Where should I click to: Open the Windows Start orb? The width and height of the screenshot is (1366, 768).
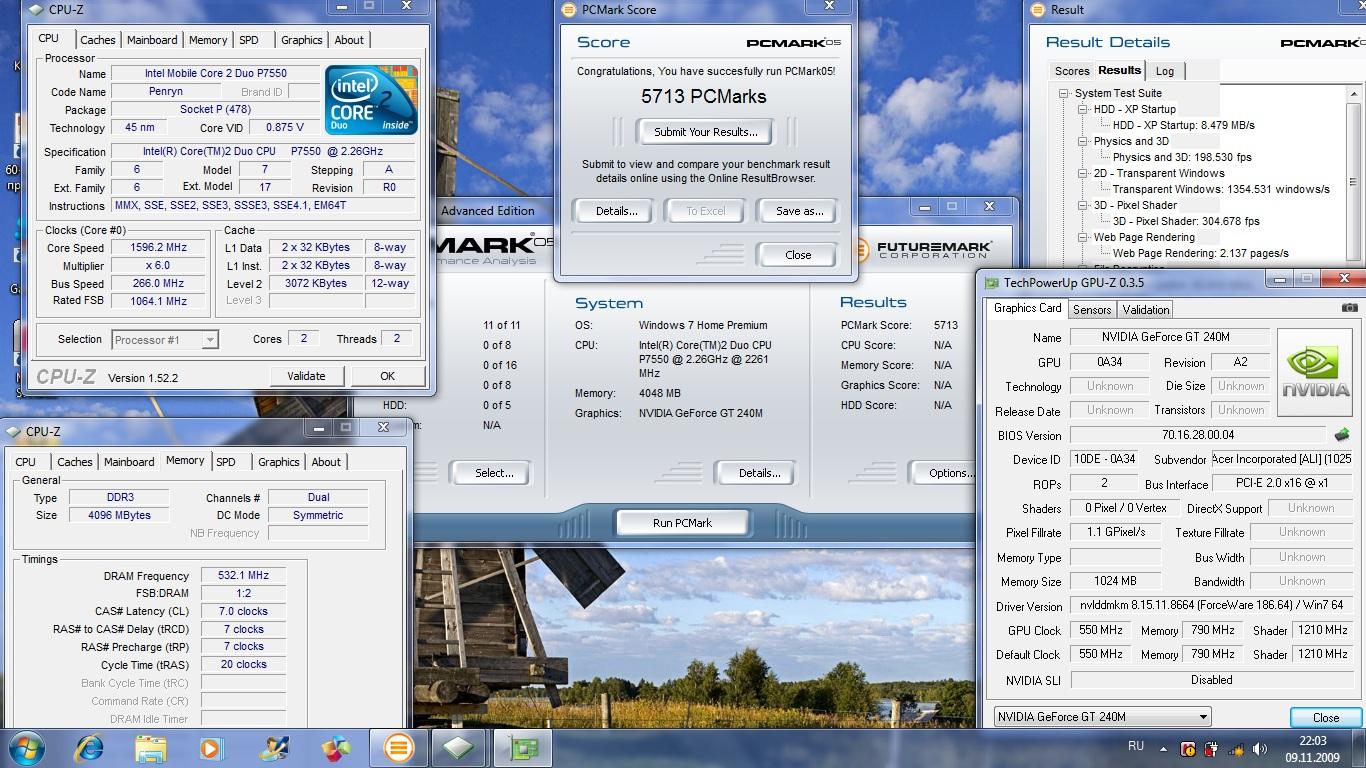coord(26,748)
